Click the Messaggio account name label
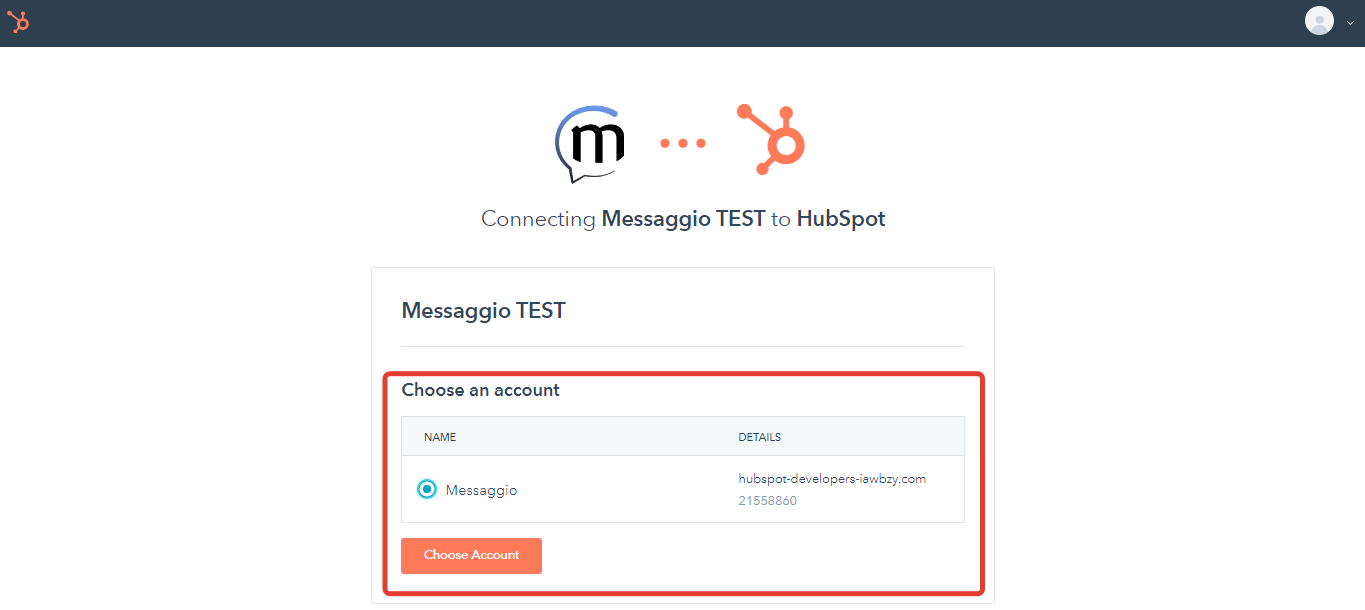 point(481,491)
